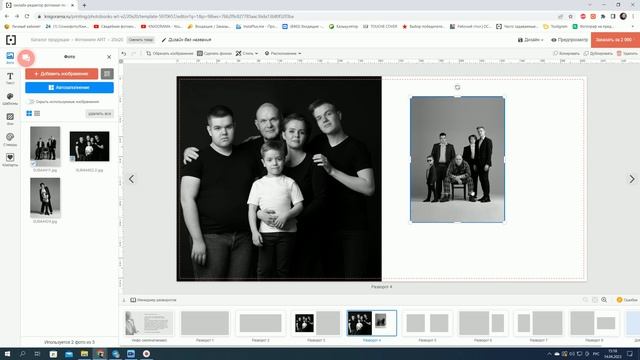Image resolution: width=640 pixels, height=360 pixels.
Task: Click the red Add images button
Action: 62,74
